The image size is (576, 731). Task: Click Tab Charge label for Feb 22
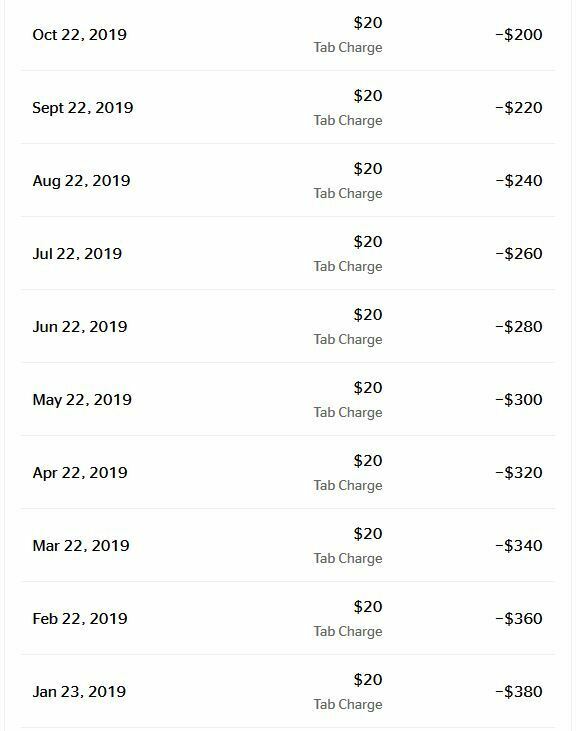(348, 631)
